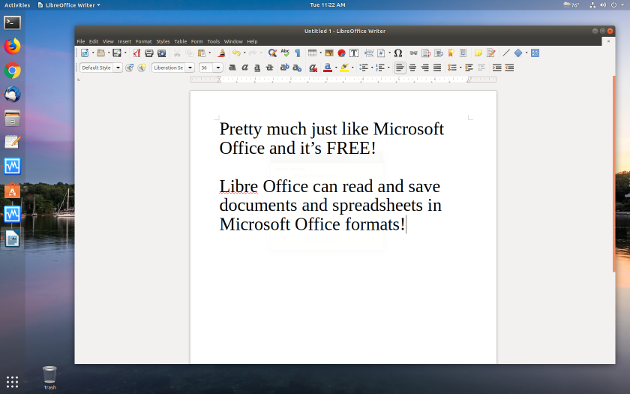This screenshot has width=630, height=394.
Task: Clear direct formatting
Action: (313, 68)
